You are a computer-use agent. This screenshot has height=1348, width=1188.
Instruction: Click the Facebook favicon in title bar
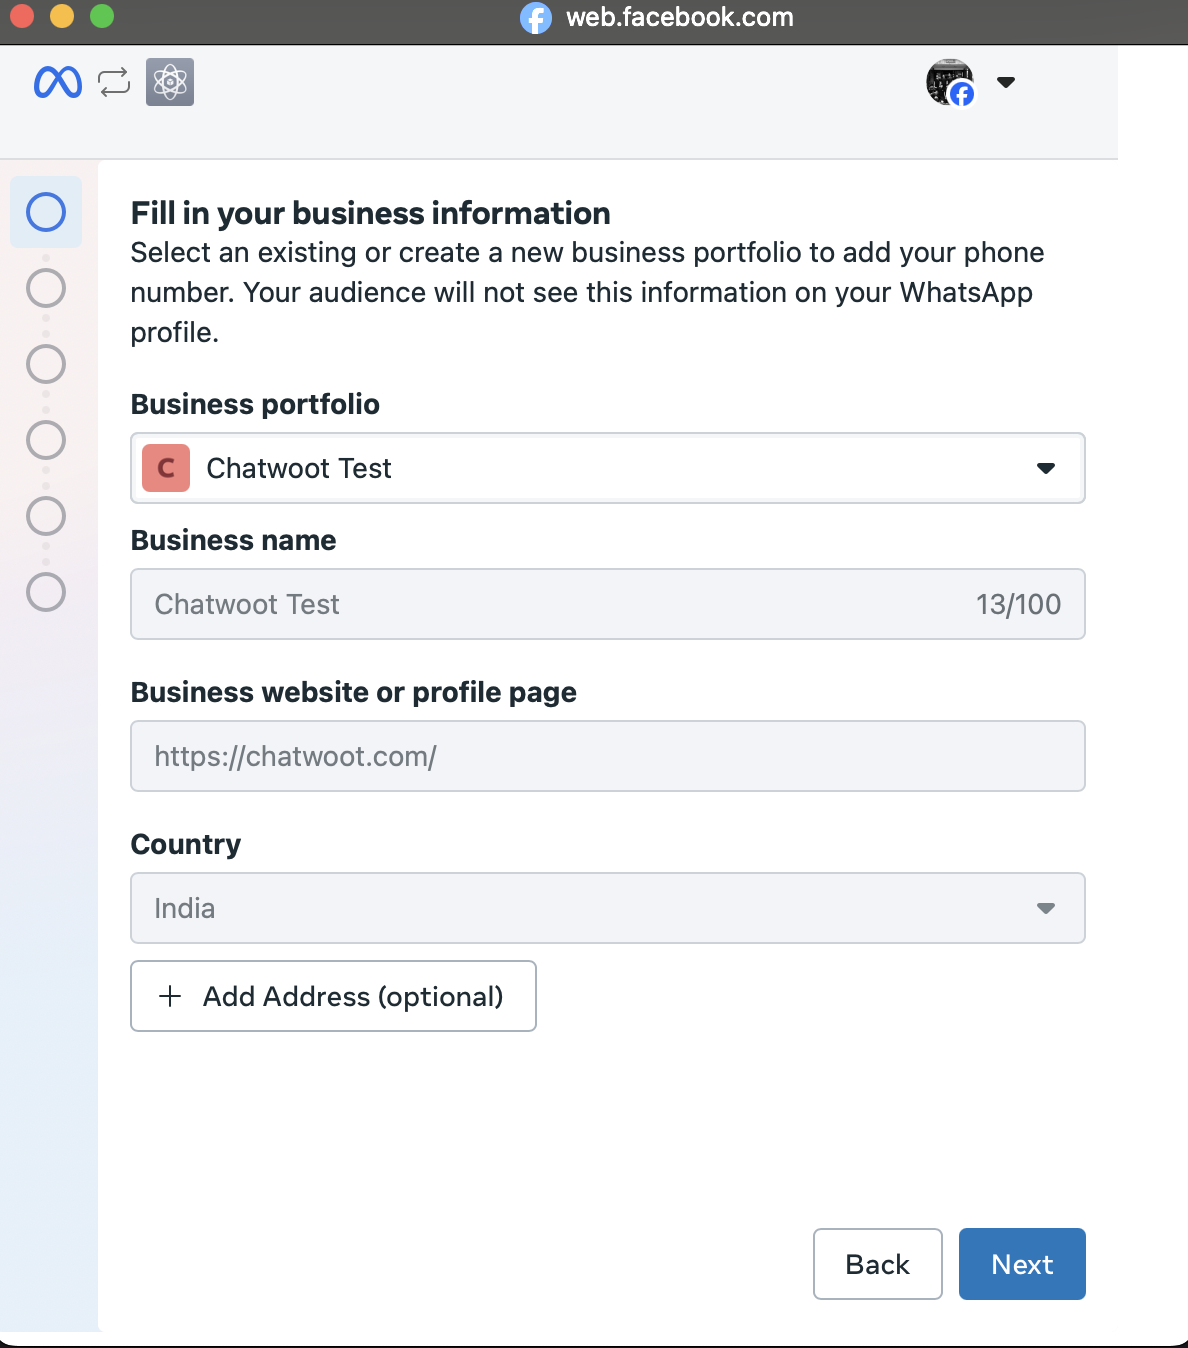click(536, 18)
